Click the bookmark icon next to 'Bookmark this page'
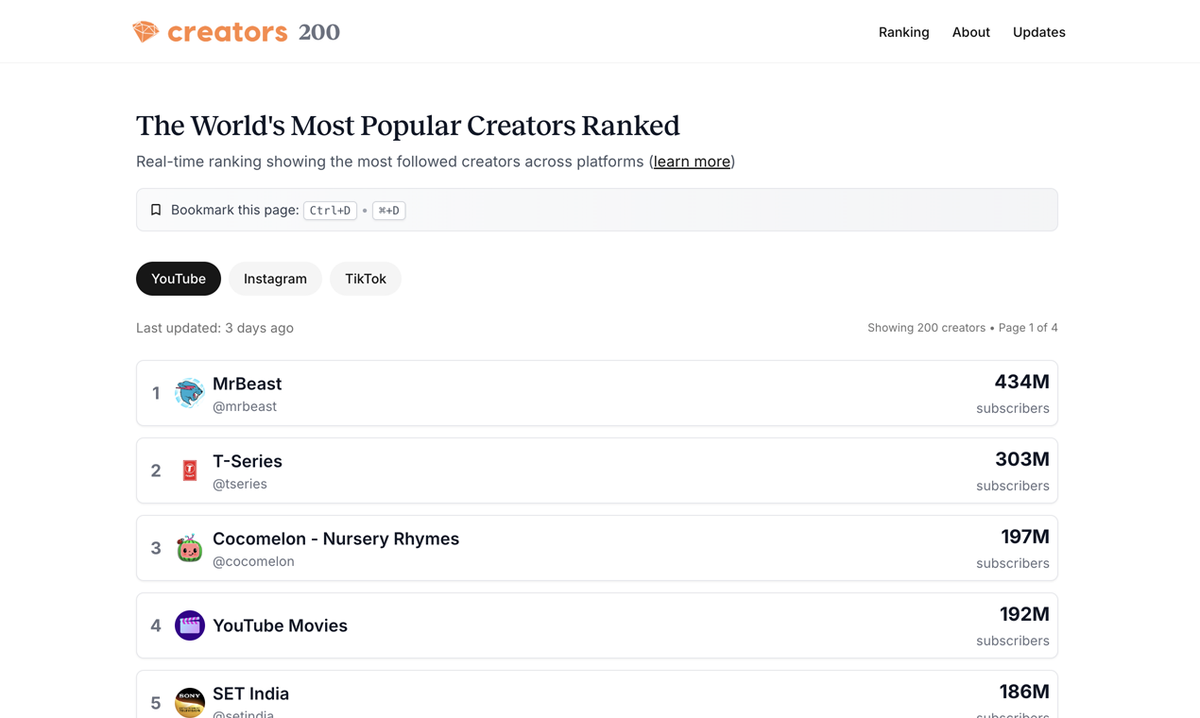Screen dimensions: 1200x718 (x=156, y=209)
